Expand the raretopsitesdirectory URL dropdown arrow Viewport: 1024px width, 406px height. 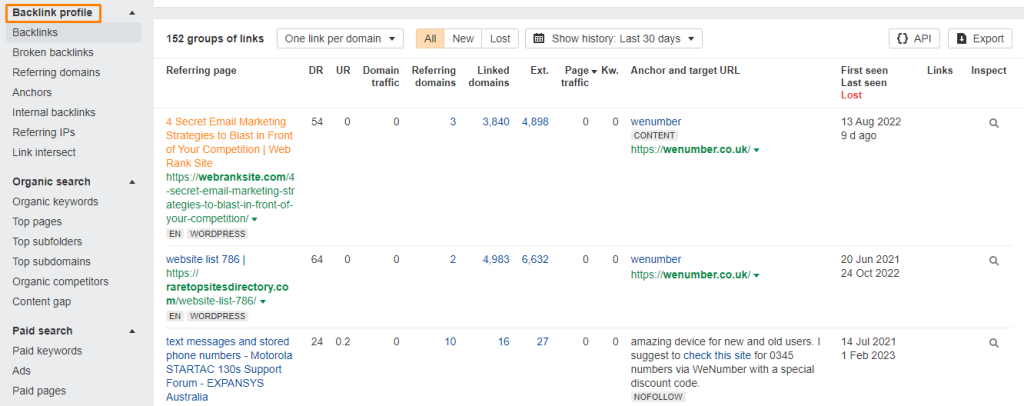coord(263,302)
